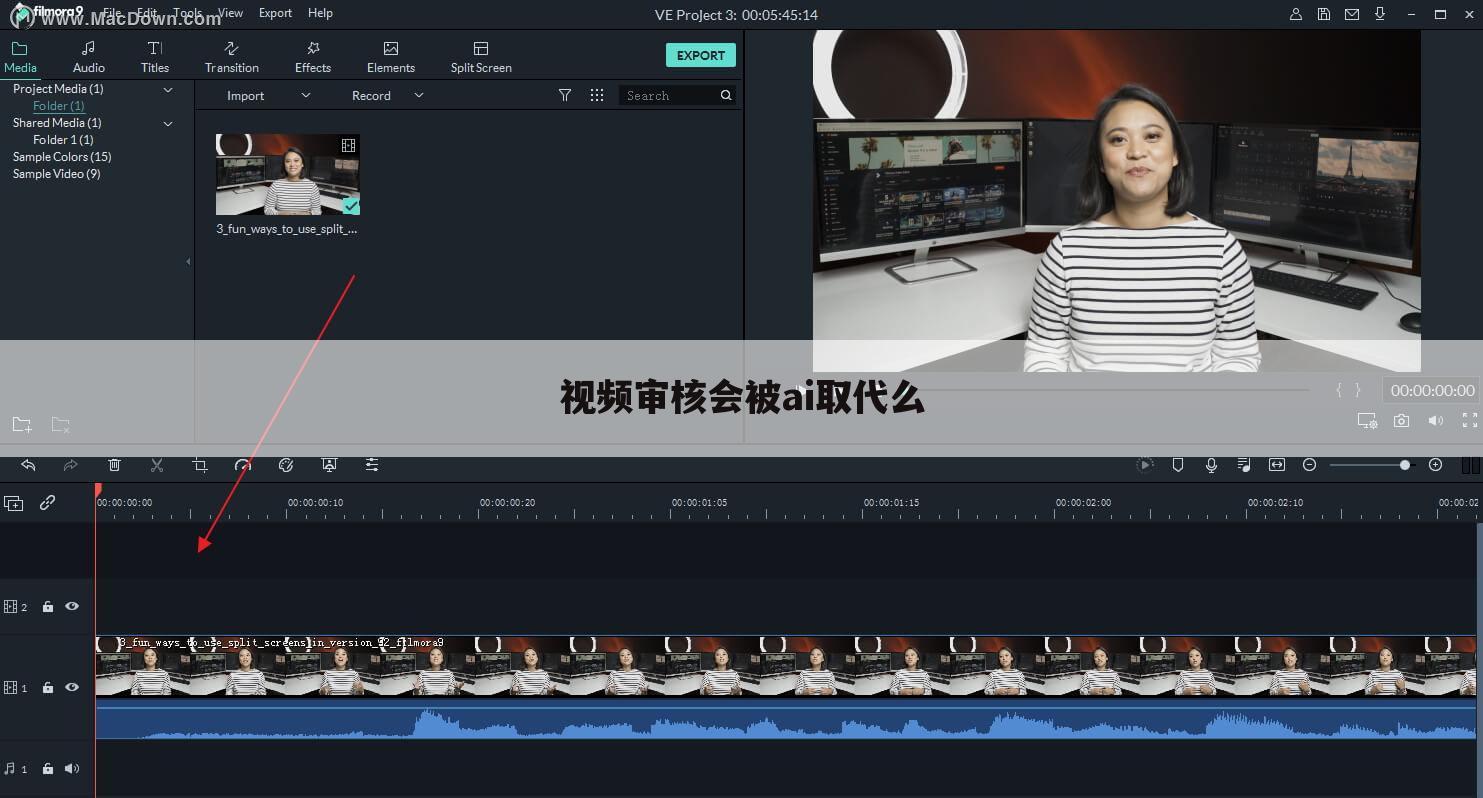Change media view with grid dots icon
This screenshot has height=798, width=1483.
tap(597, 95)
